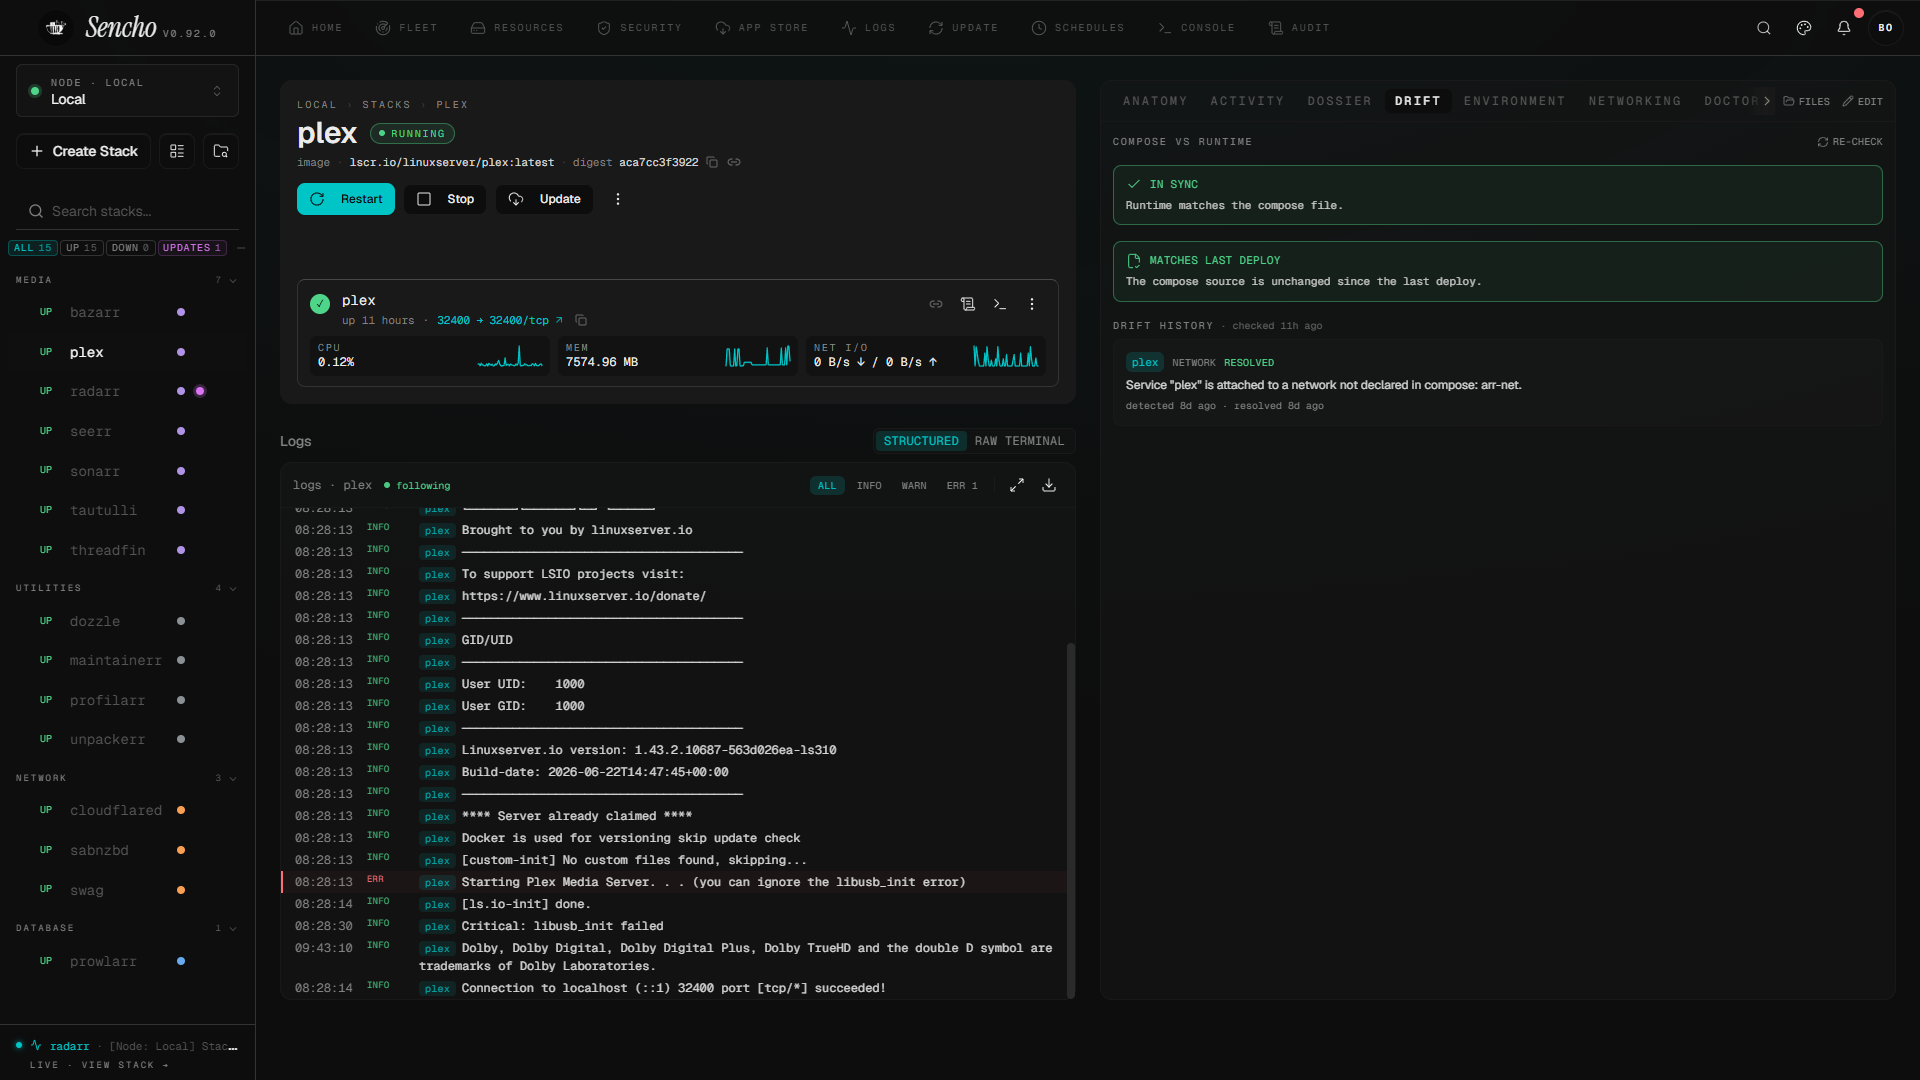Open the stack list layout icon beside Create Stack
1920x1080 pixels.
[177, 151]
